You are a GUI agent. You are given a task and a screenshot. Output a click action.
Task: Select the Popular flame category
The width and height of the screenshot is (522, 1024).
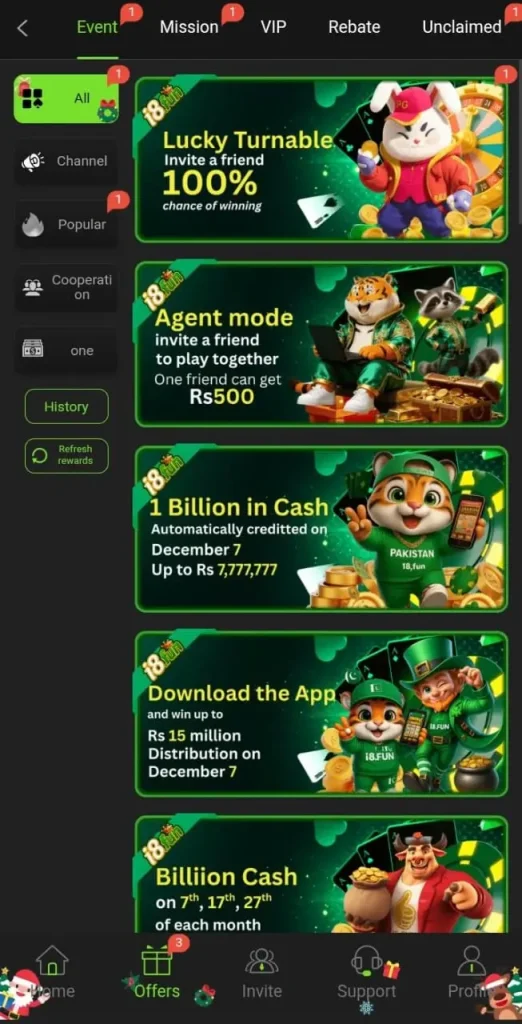[66, 225]
